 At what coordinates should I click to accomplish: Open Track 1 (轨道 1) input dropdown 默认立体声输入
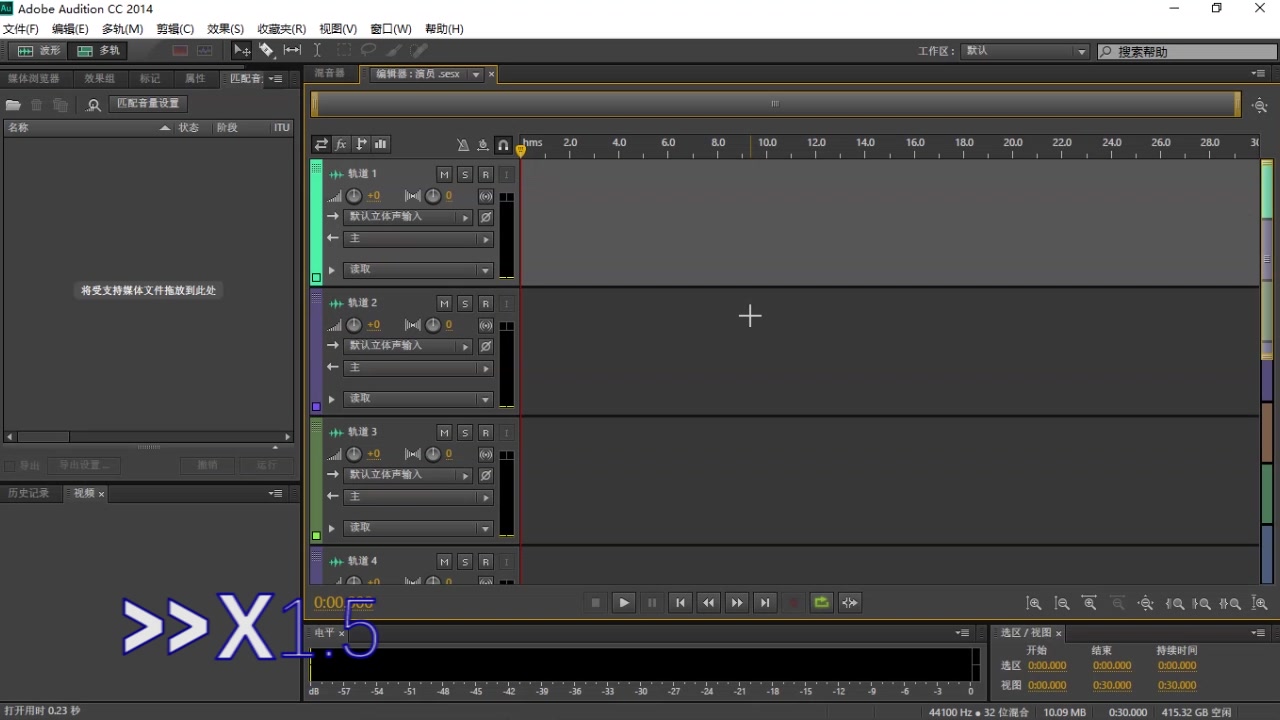408,217
